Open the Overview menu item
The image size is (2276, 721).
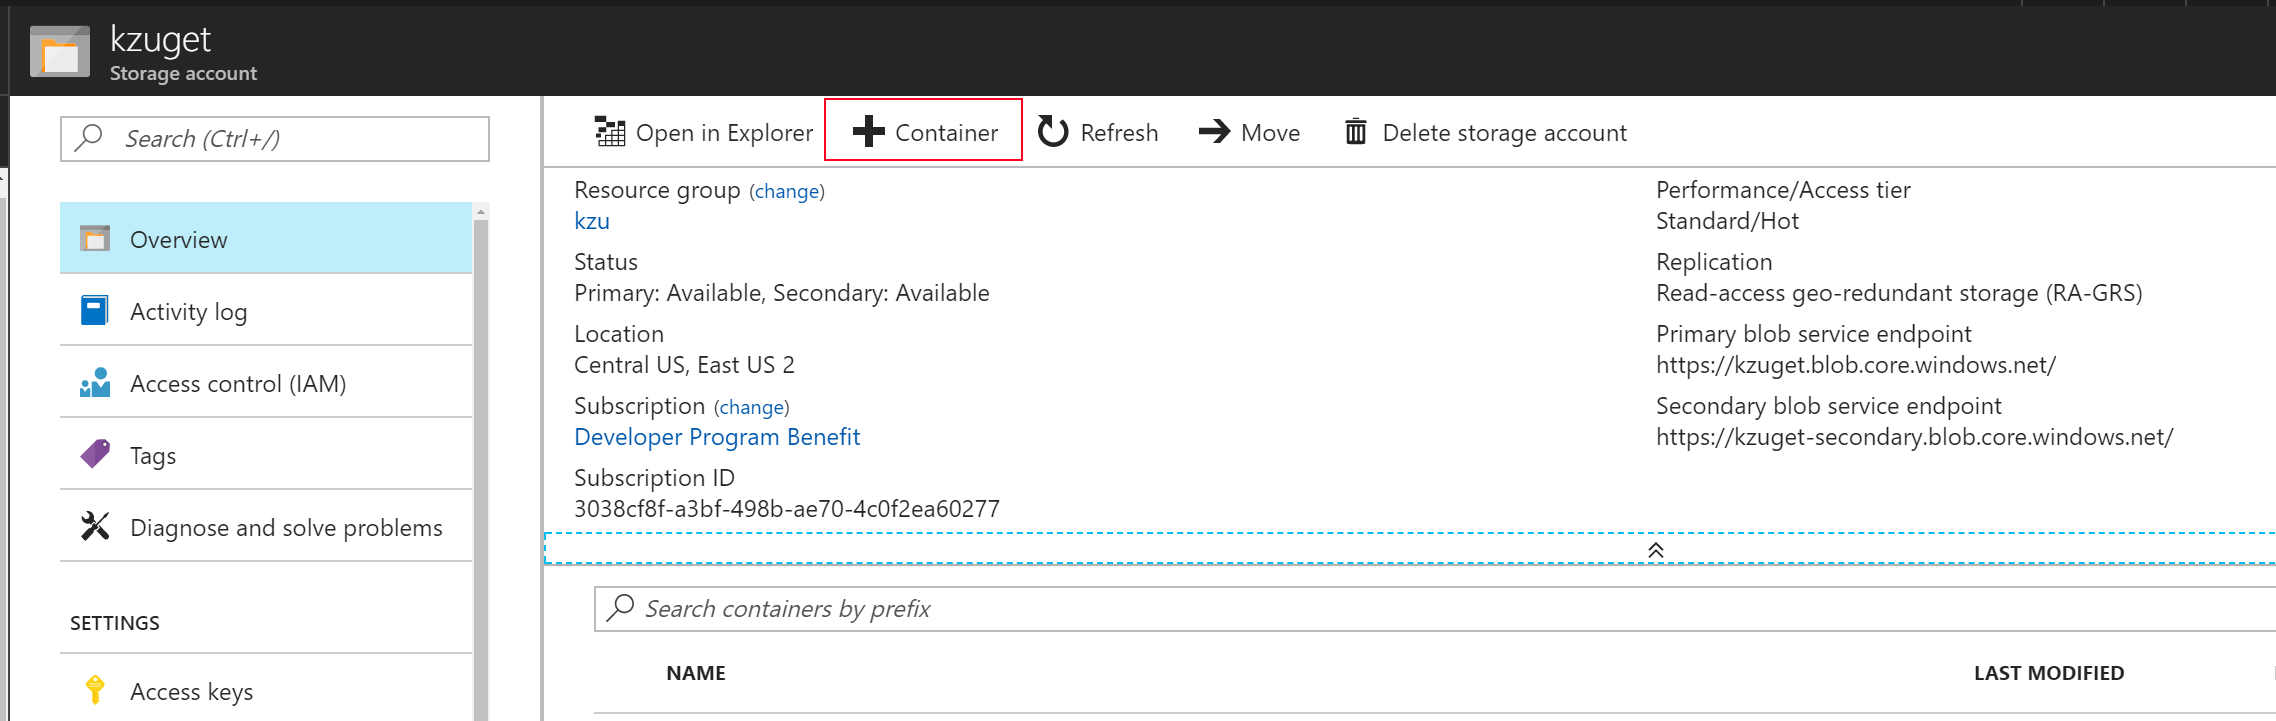[266, 238]
